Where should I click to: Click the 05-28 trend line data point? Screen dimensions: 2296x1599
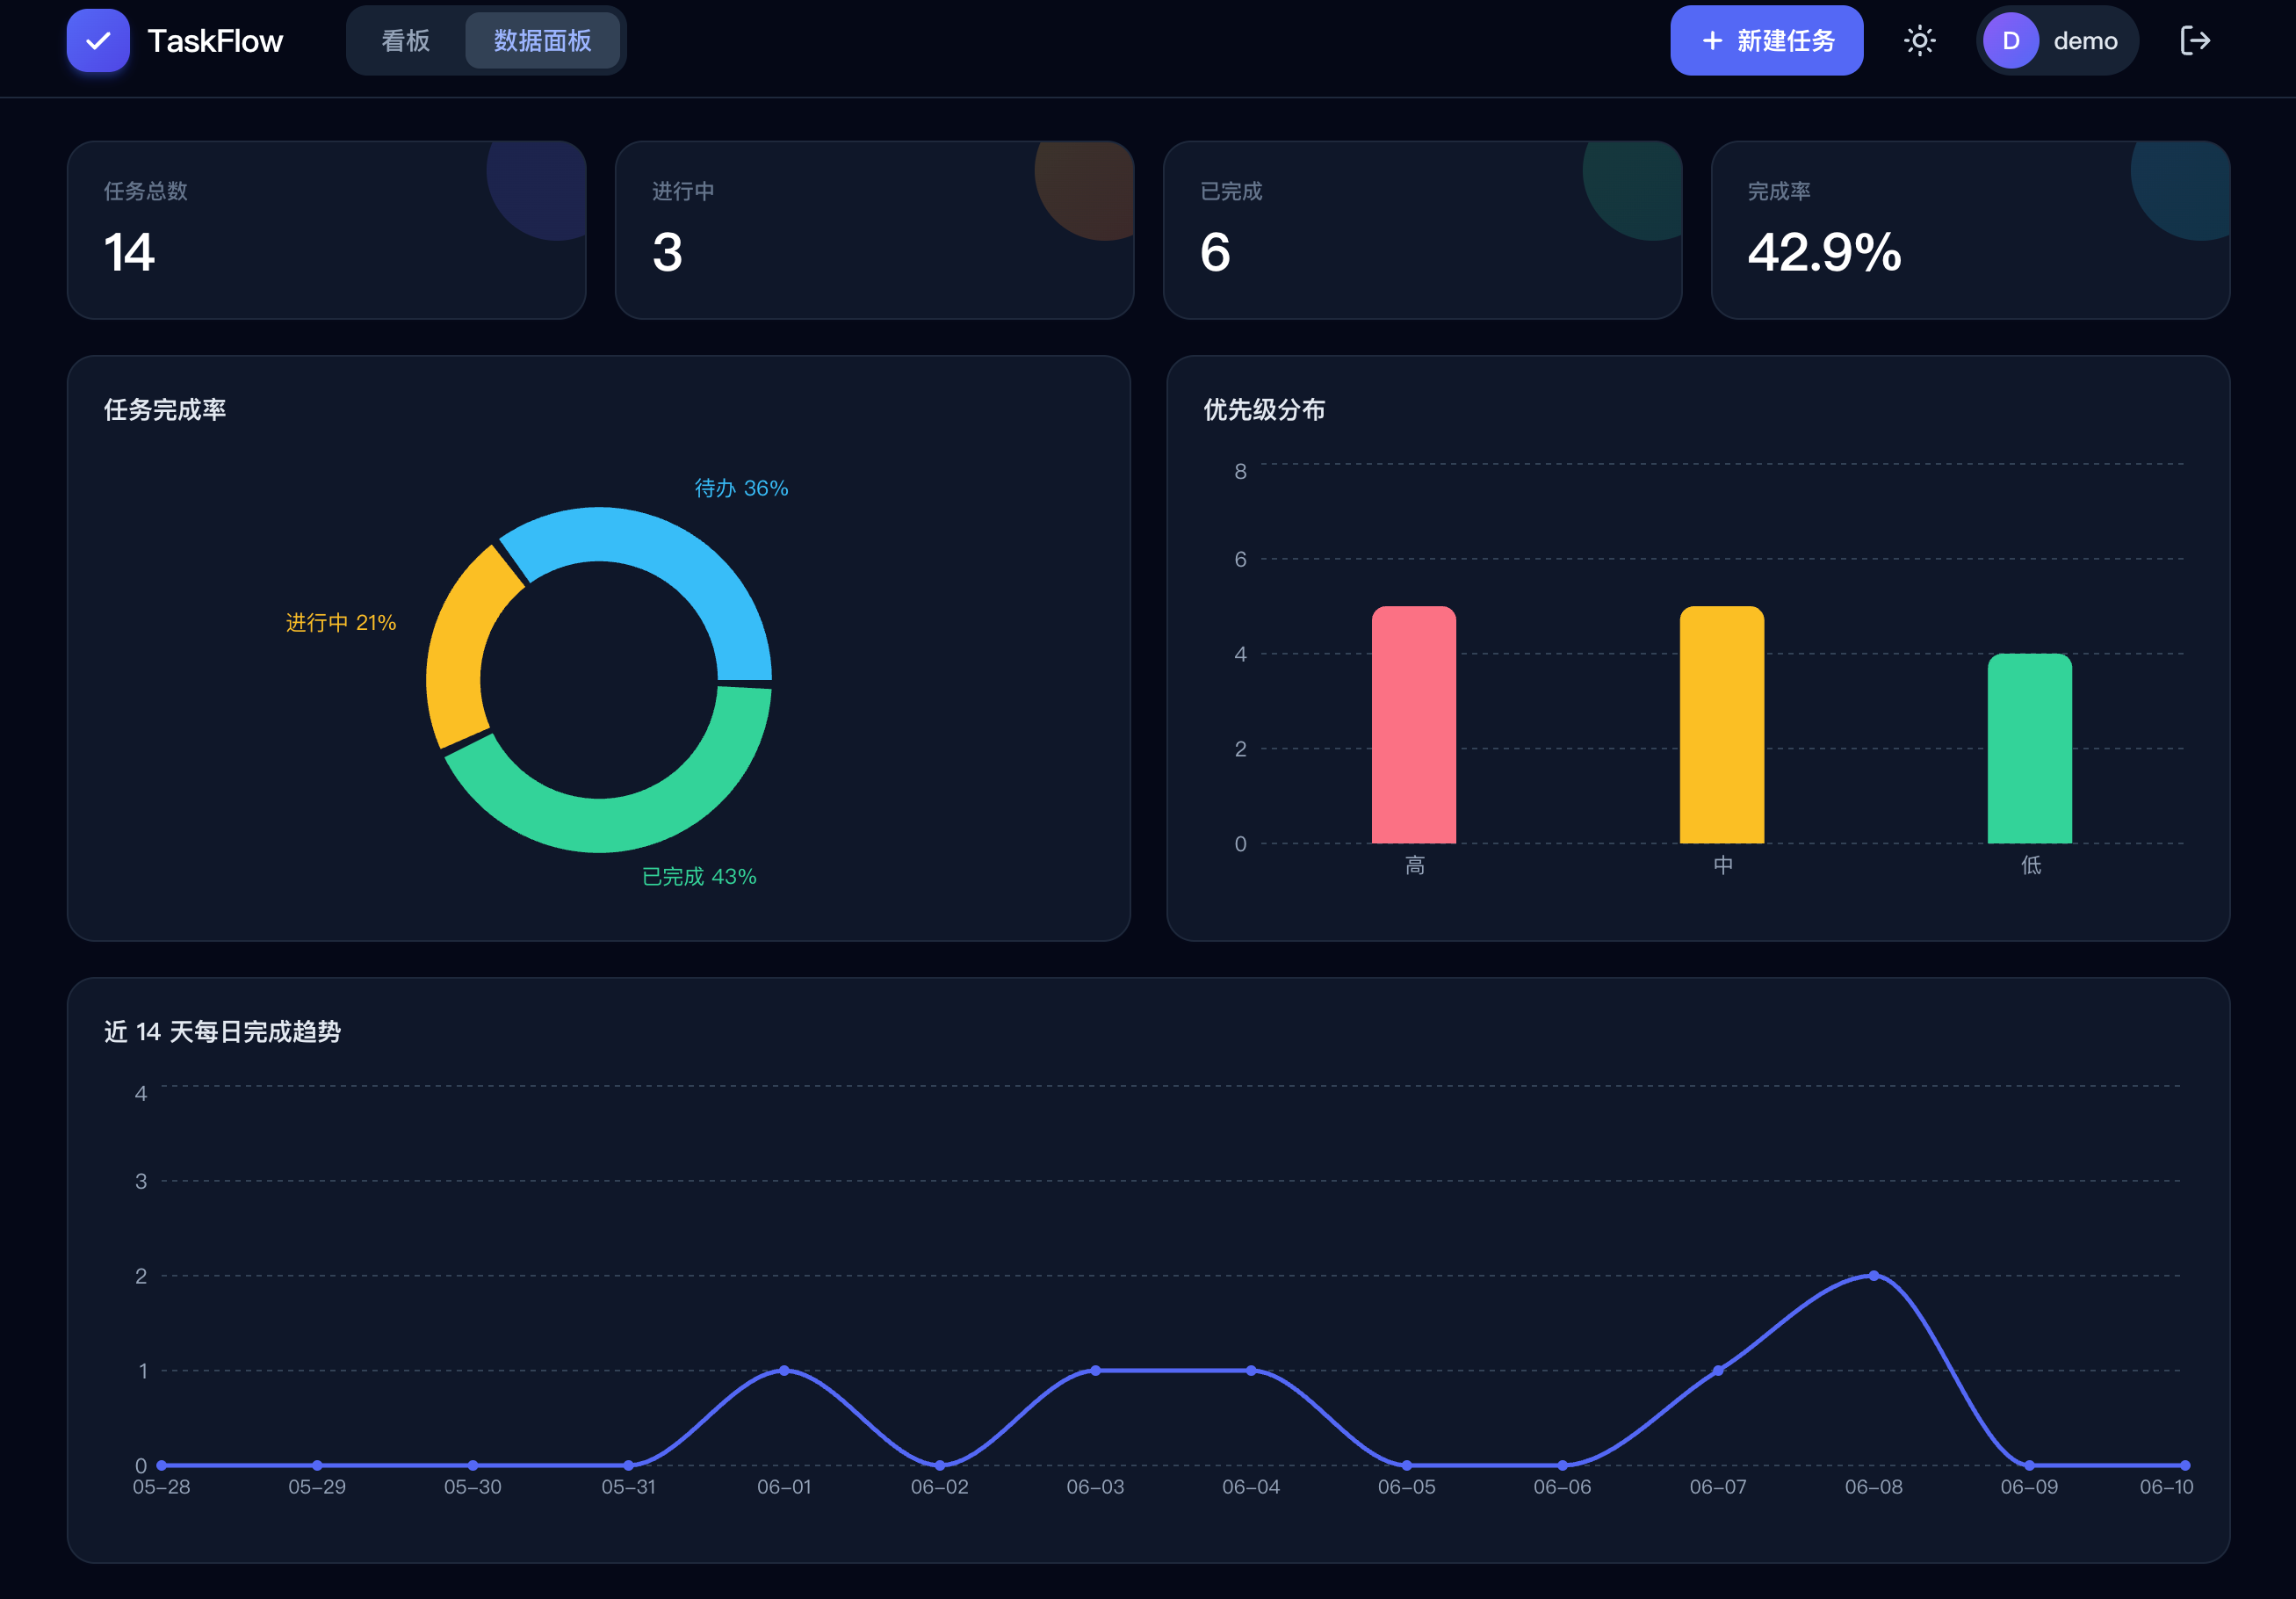(161, 1465)
